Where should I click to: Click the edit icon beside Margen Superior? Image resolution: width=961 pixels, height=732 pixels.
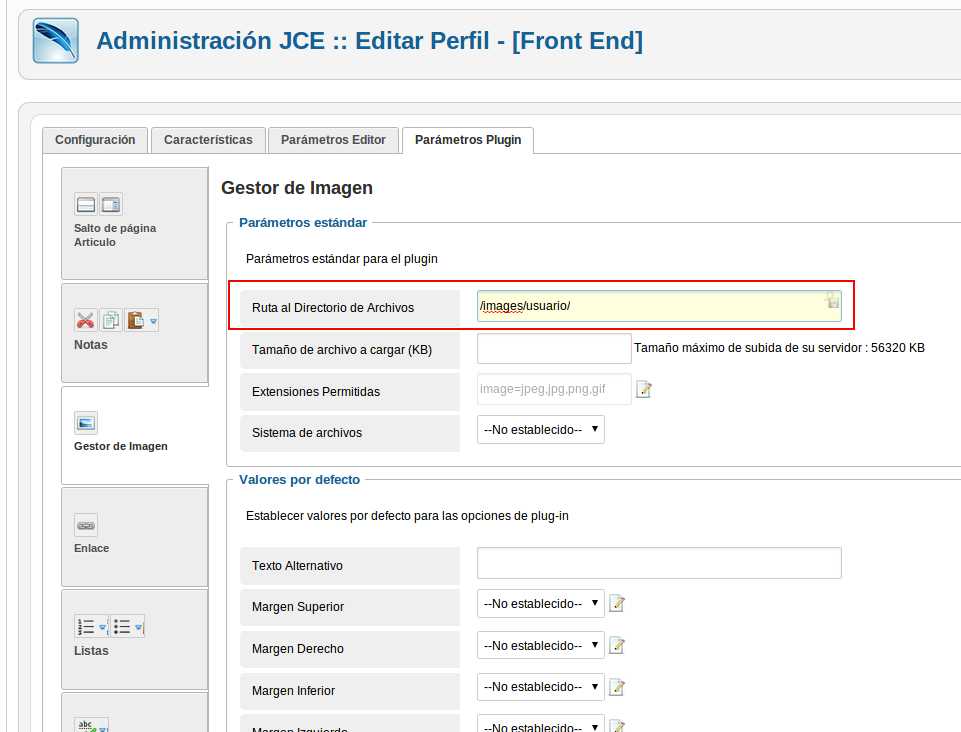(617, 604)
